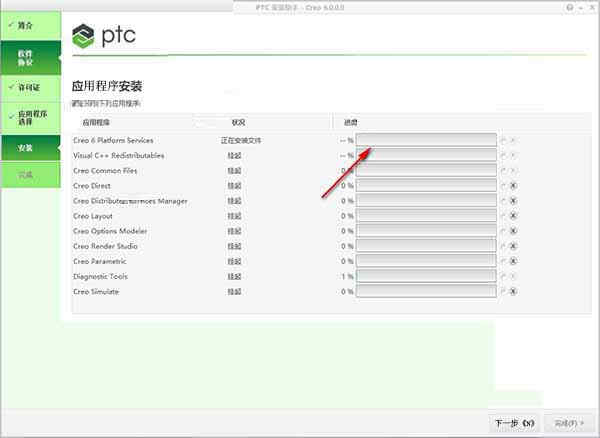Click retry icon for Creo Common Files row

pos(504,171)
